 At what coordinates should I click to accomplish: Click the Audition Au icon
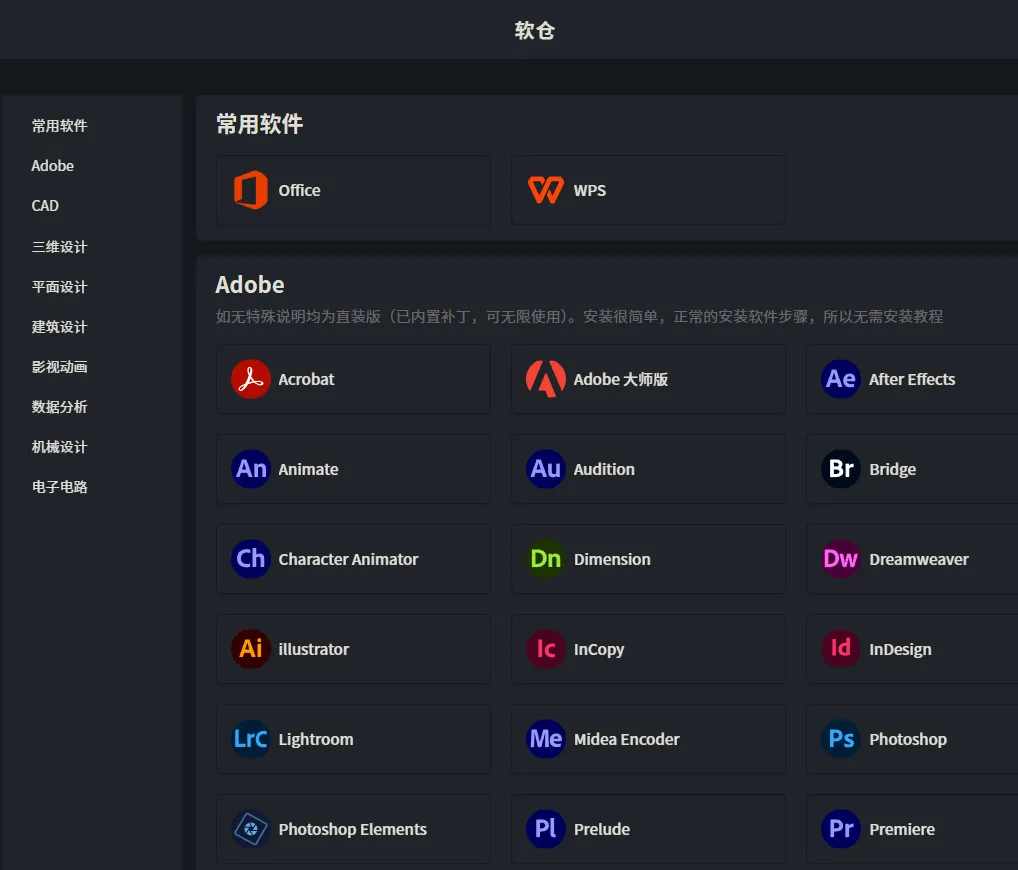[x=545, y=469]
